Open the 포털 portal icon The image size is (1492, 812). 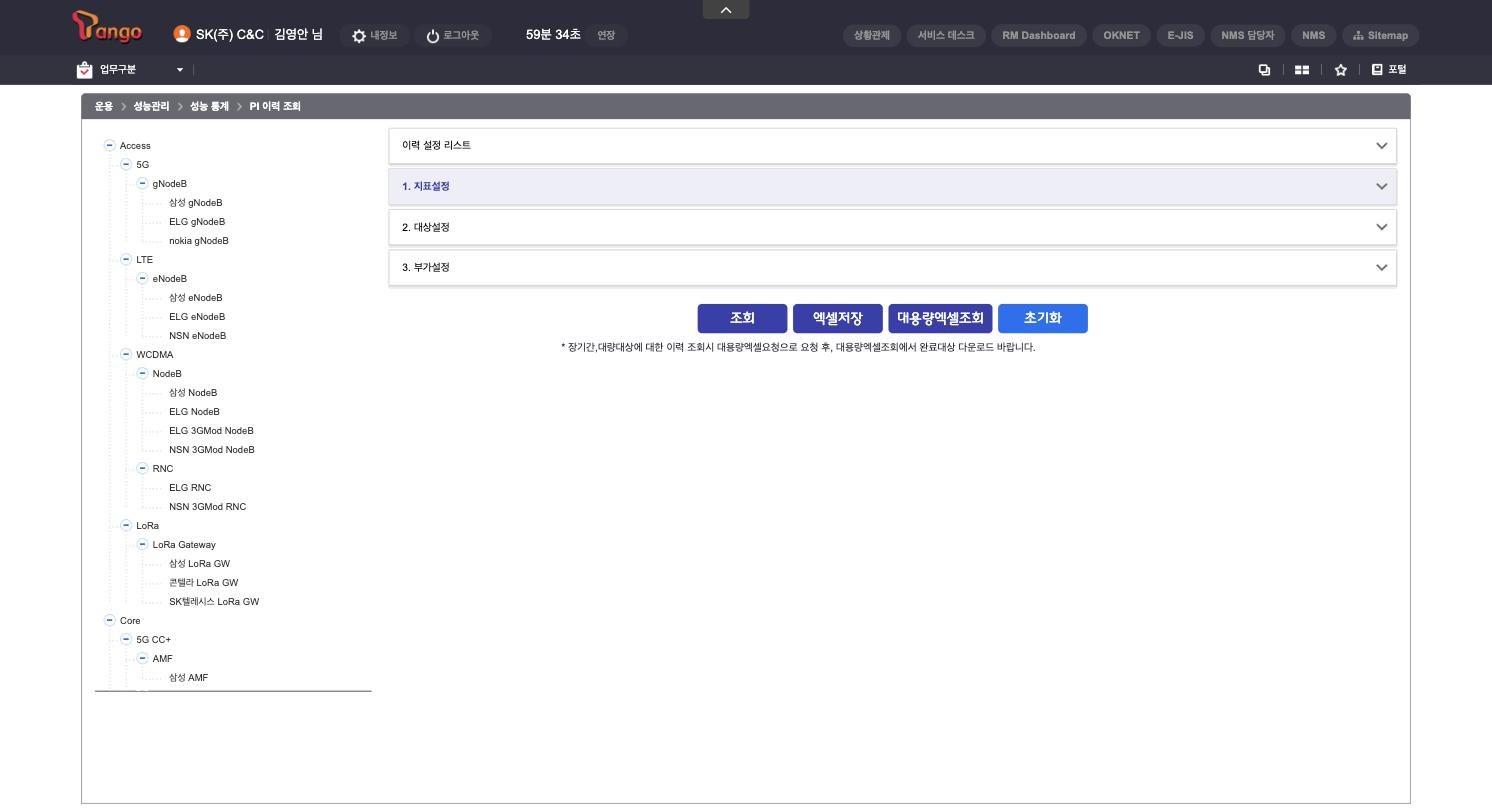(1389, 69)
